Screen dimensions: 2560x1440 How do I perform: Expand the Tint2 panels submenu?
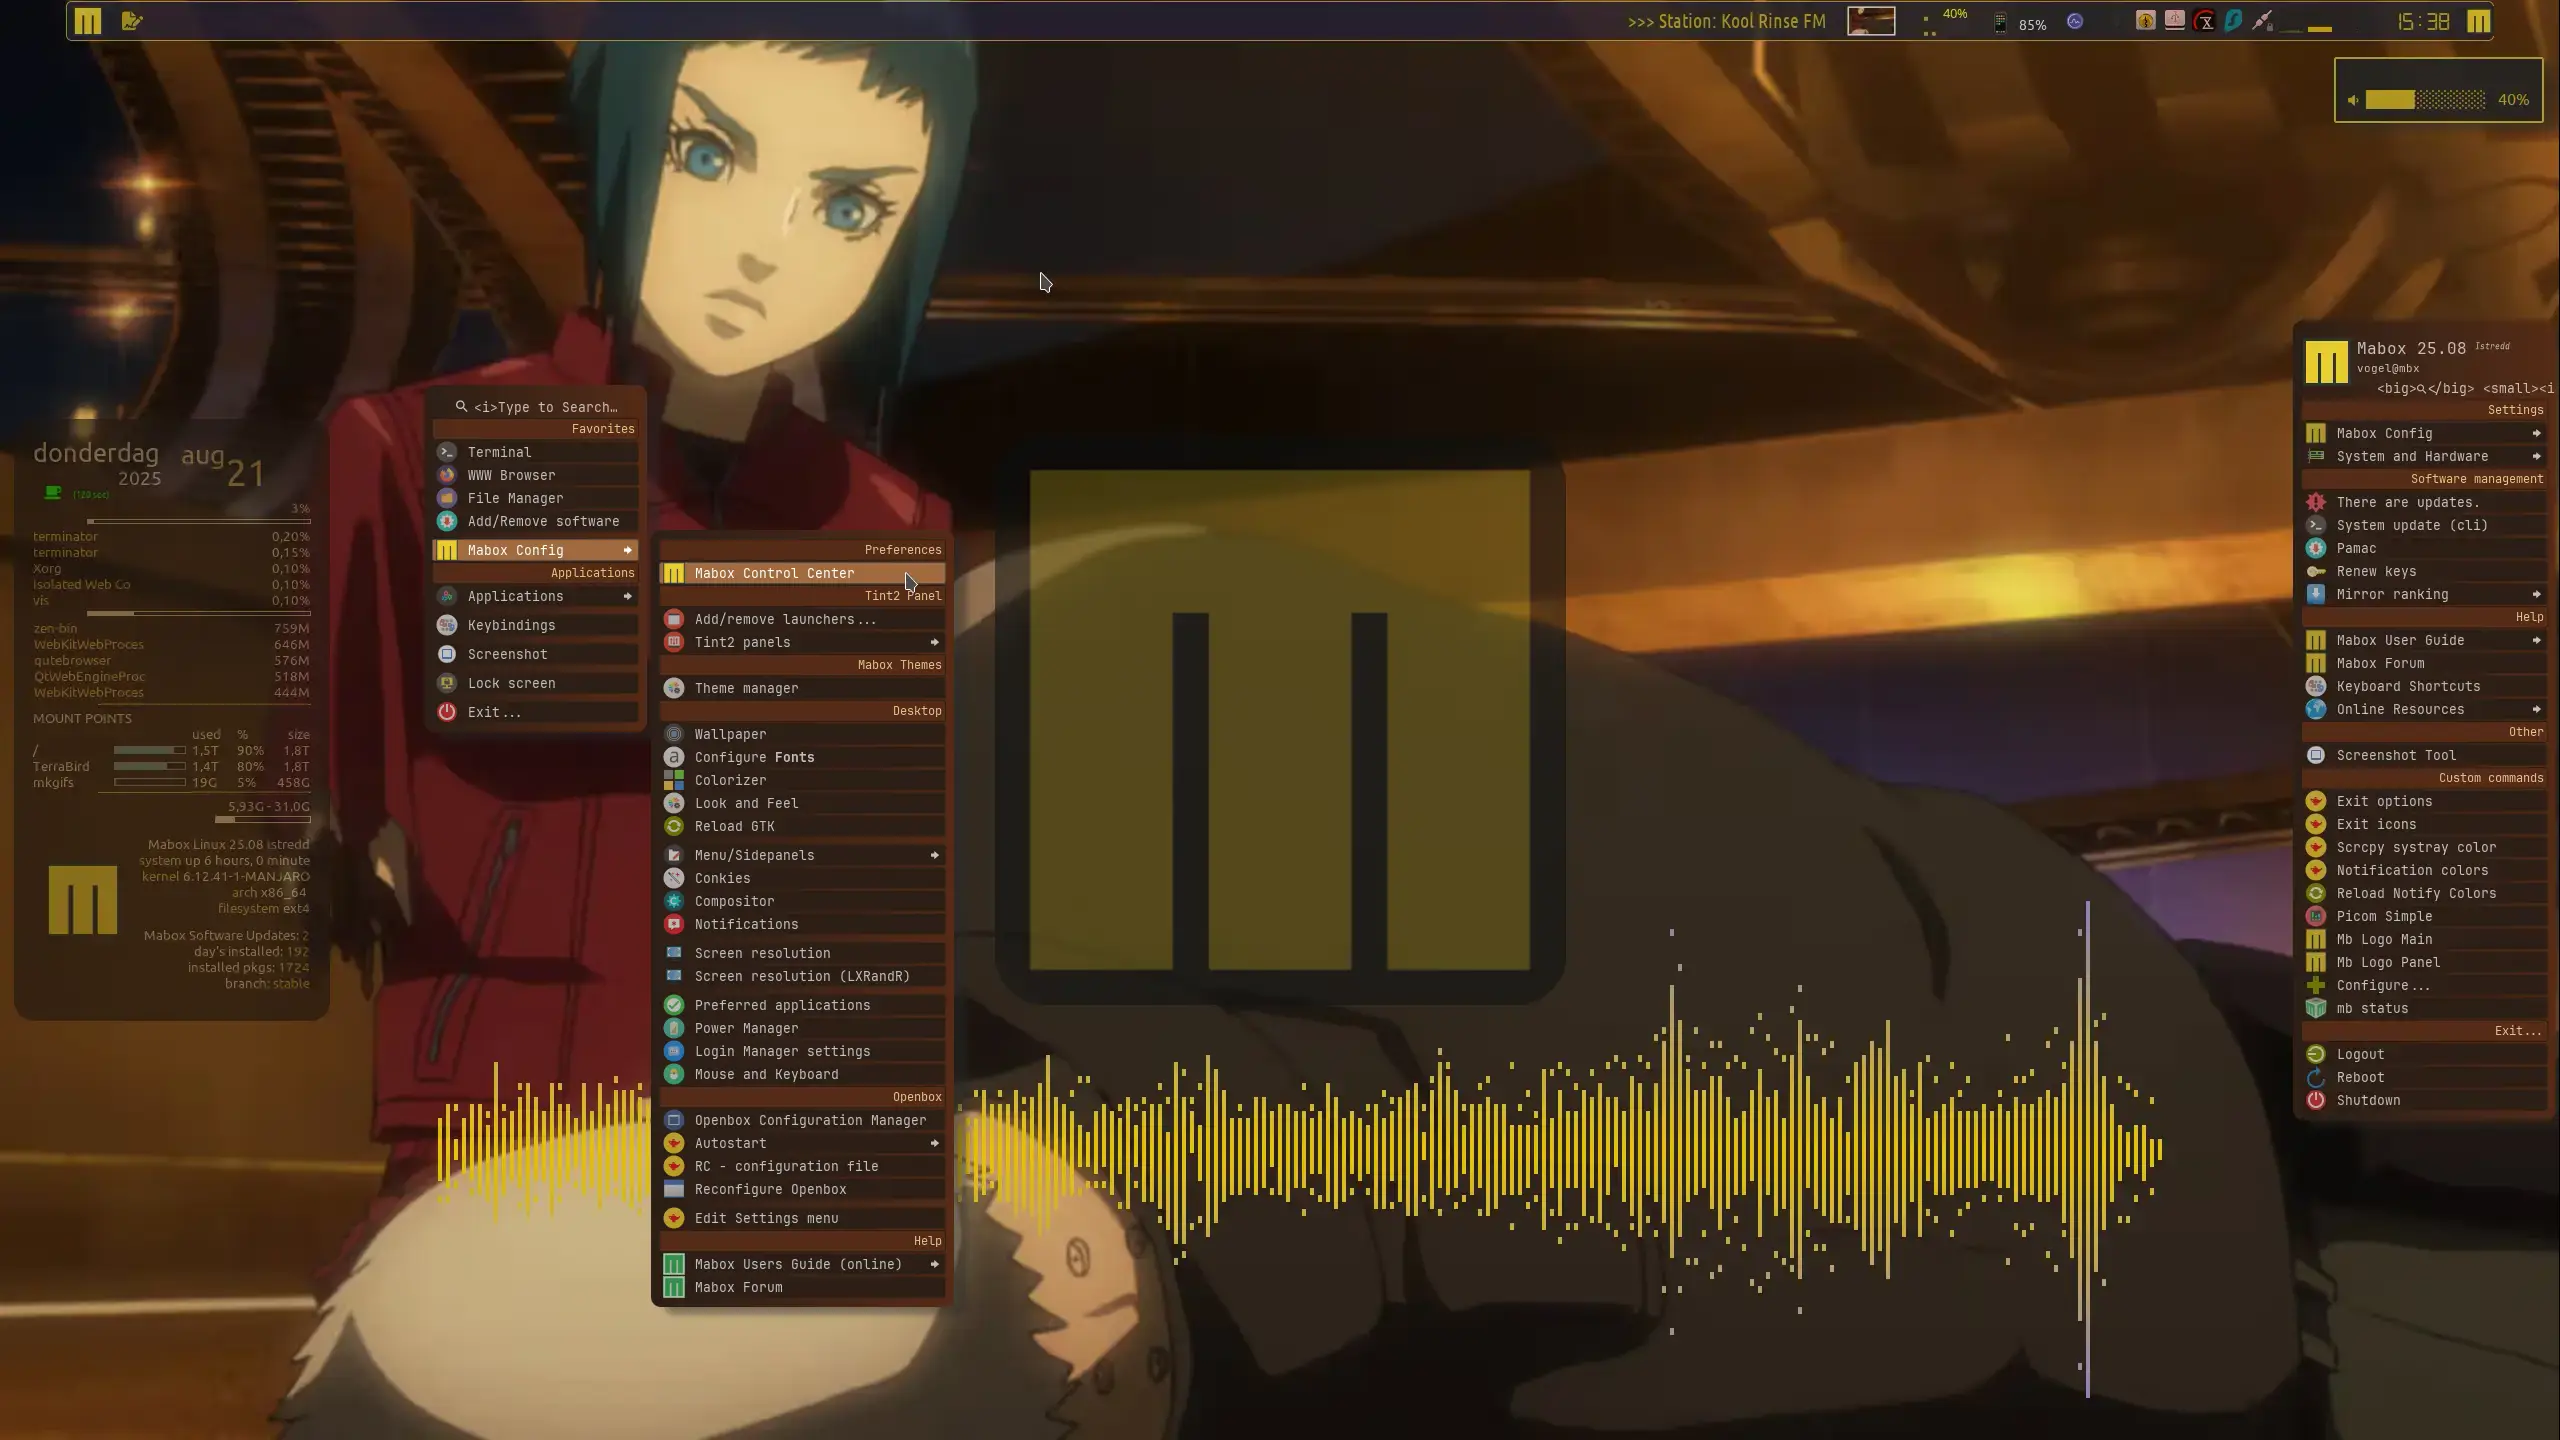934,642
